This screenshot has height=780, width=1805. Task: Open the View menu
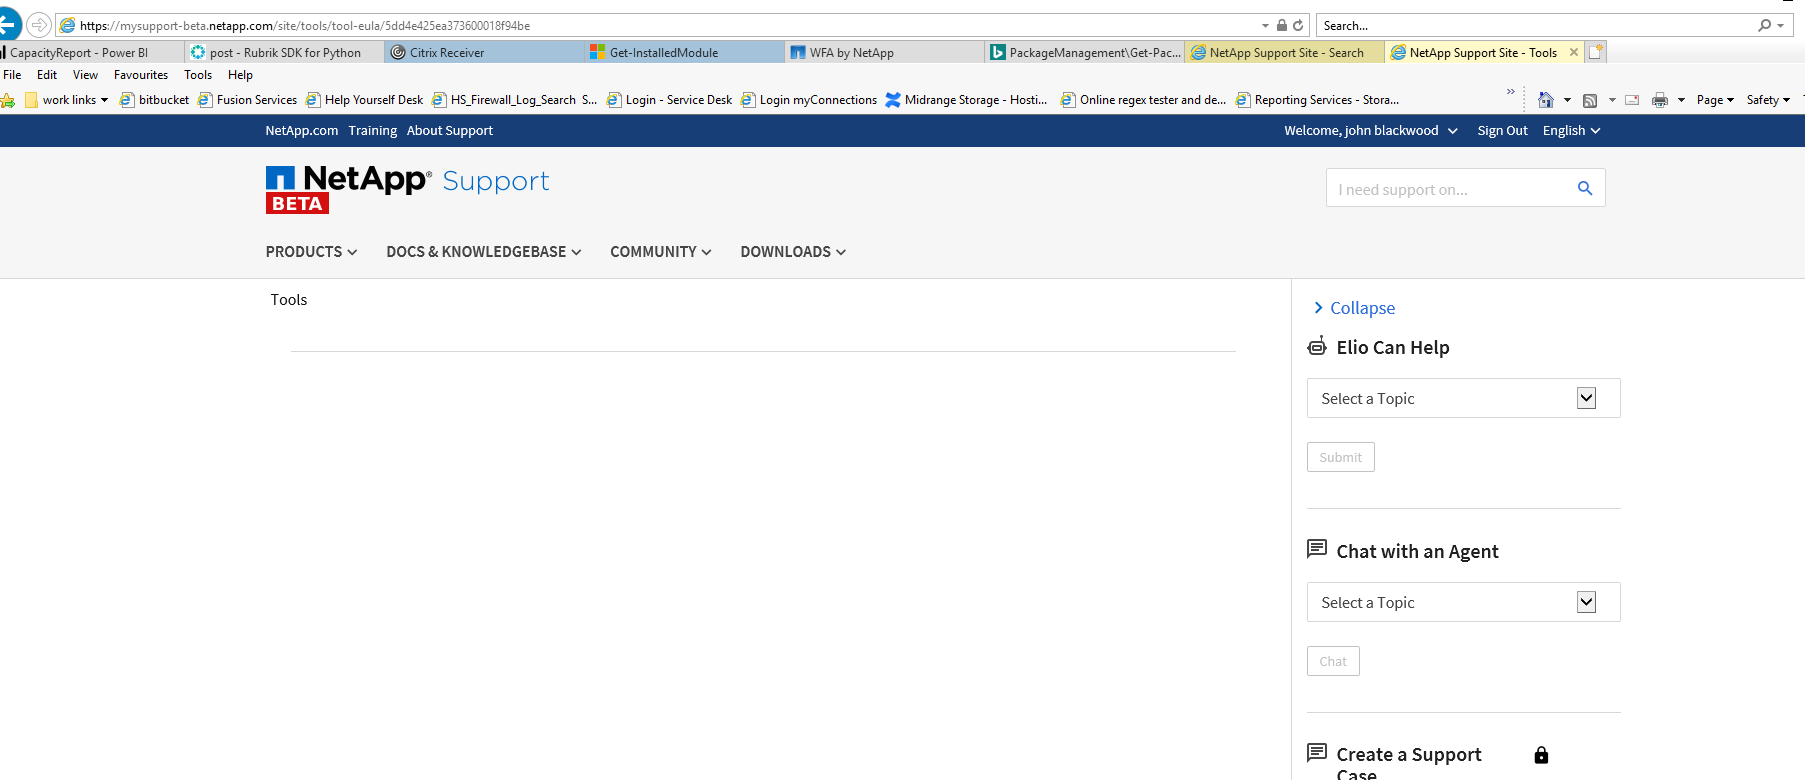[85, 75]
